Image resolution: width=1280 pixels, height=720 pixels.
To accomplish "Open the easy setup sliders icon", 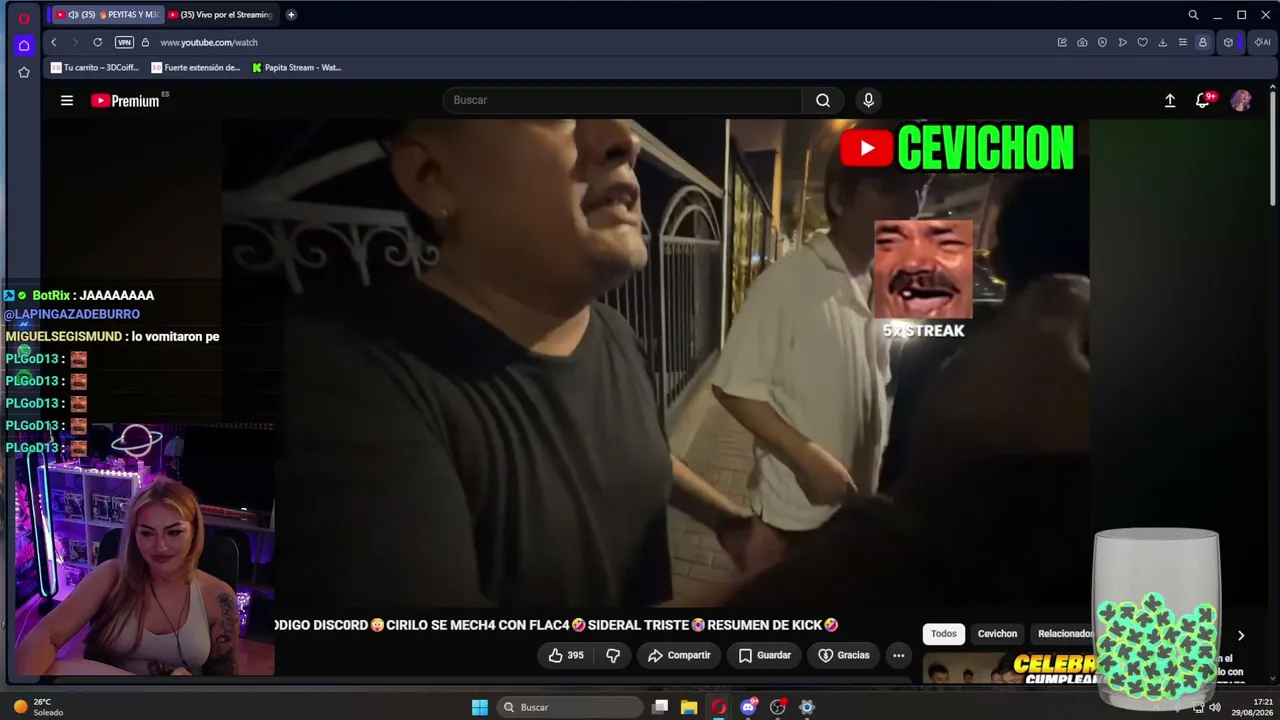I will click(x=1183, y=42).
